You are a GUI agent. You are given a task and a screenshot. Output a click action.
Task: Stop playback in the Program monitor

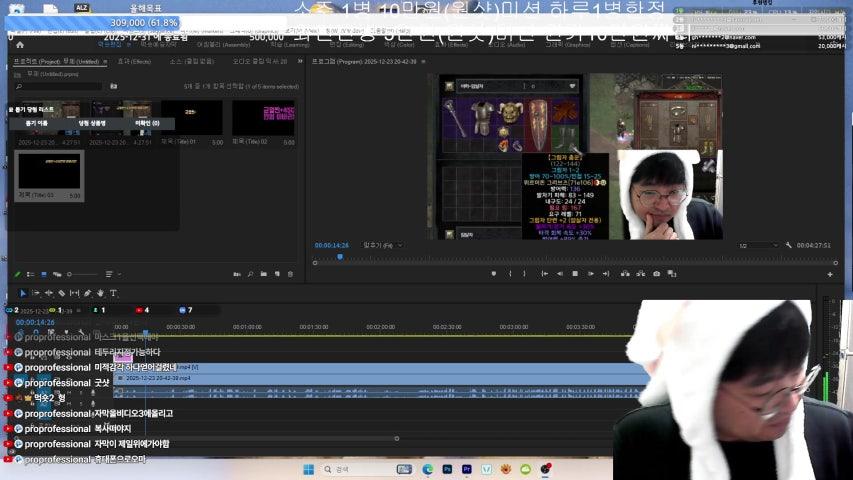click(x=574, y=274)
